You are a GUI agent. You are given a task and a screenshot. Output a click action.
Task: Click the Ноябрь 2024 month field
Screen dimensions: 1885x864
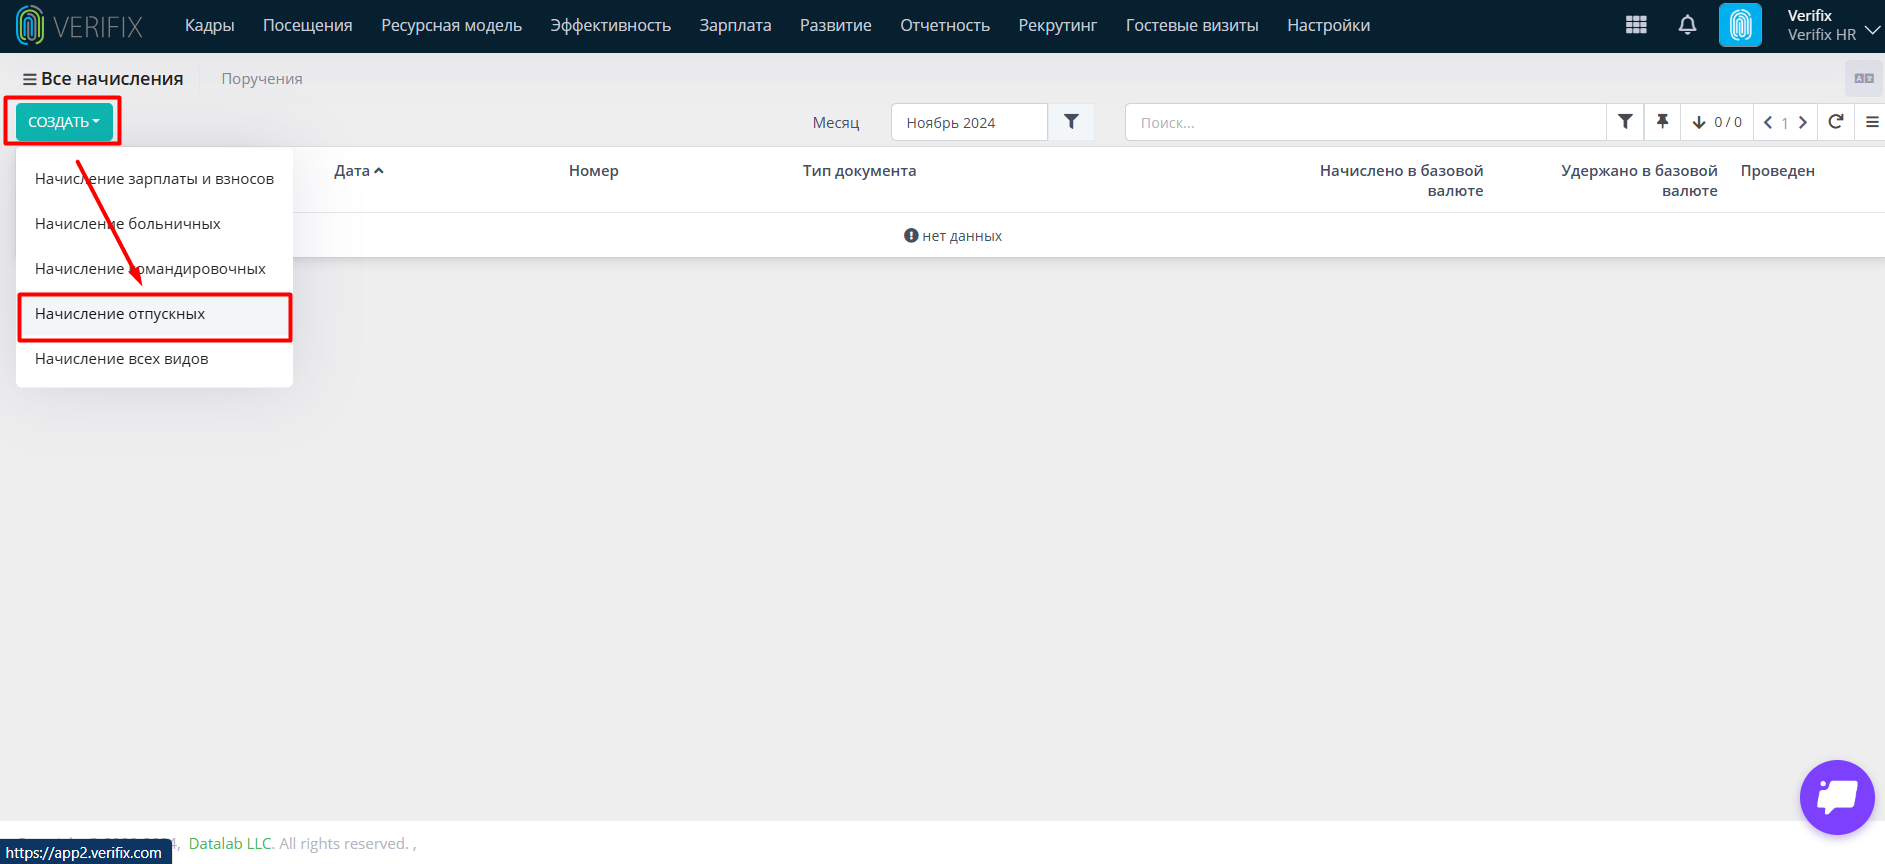[969, 122]
